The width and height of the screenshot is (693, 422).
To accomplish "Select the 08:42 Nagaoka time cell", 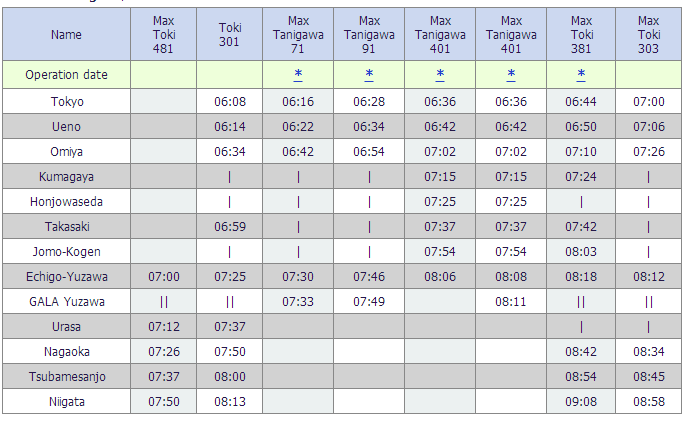I will pyautogui.click(x=581, y=351).
